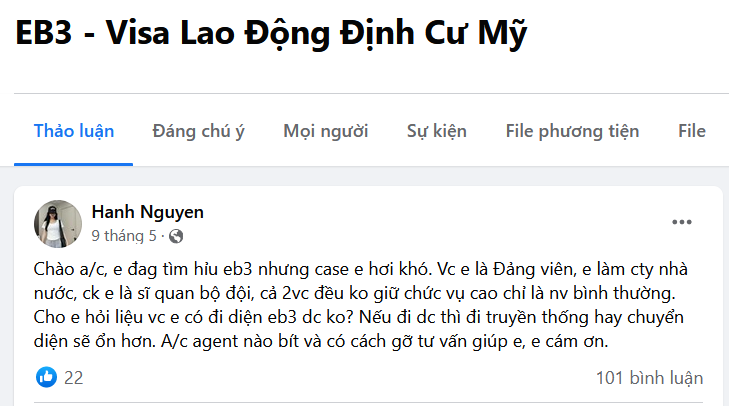Open the Đáng chú ý tab
The width and height of the screenshot is (729, 406).
click(199, 131)
